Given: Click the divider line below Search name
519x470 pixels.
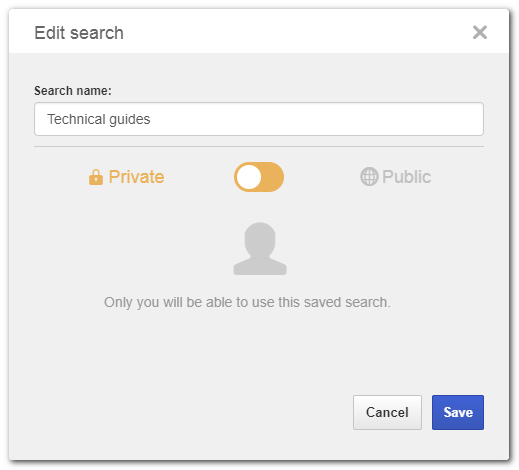Looking at the screenshot, I should click(259, 146).
